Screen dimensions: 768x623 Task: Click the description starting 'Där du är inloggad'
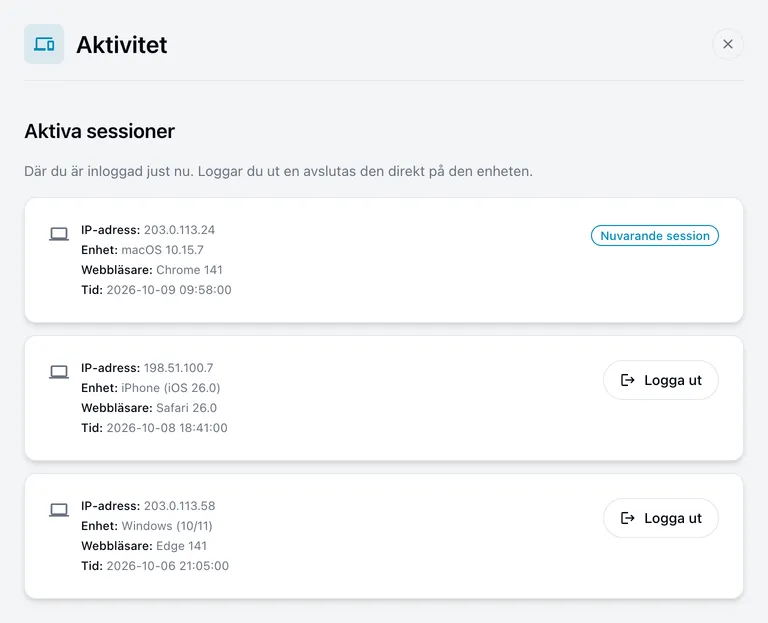(278, 171)
